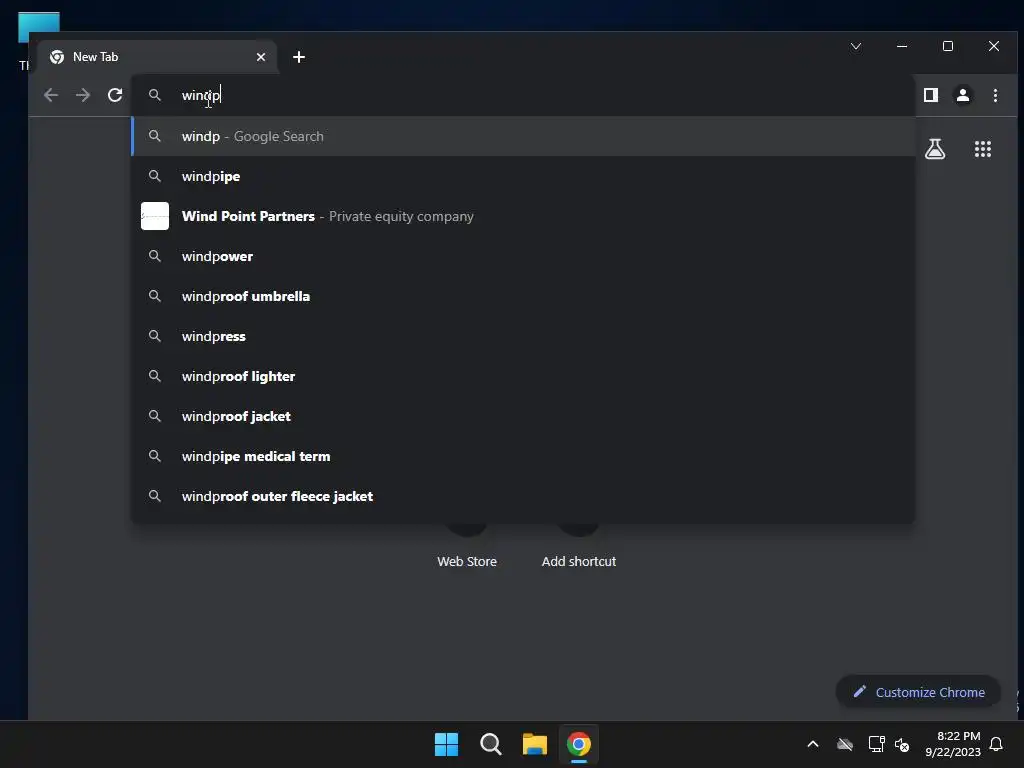1024x768 pixels.
Task: Open the Google apps grid icon
Action: pos(983,149)
